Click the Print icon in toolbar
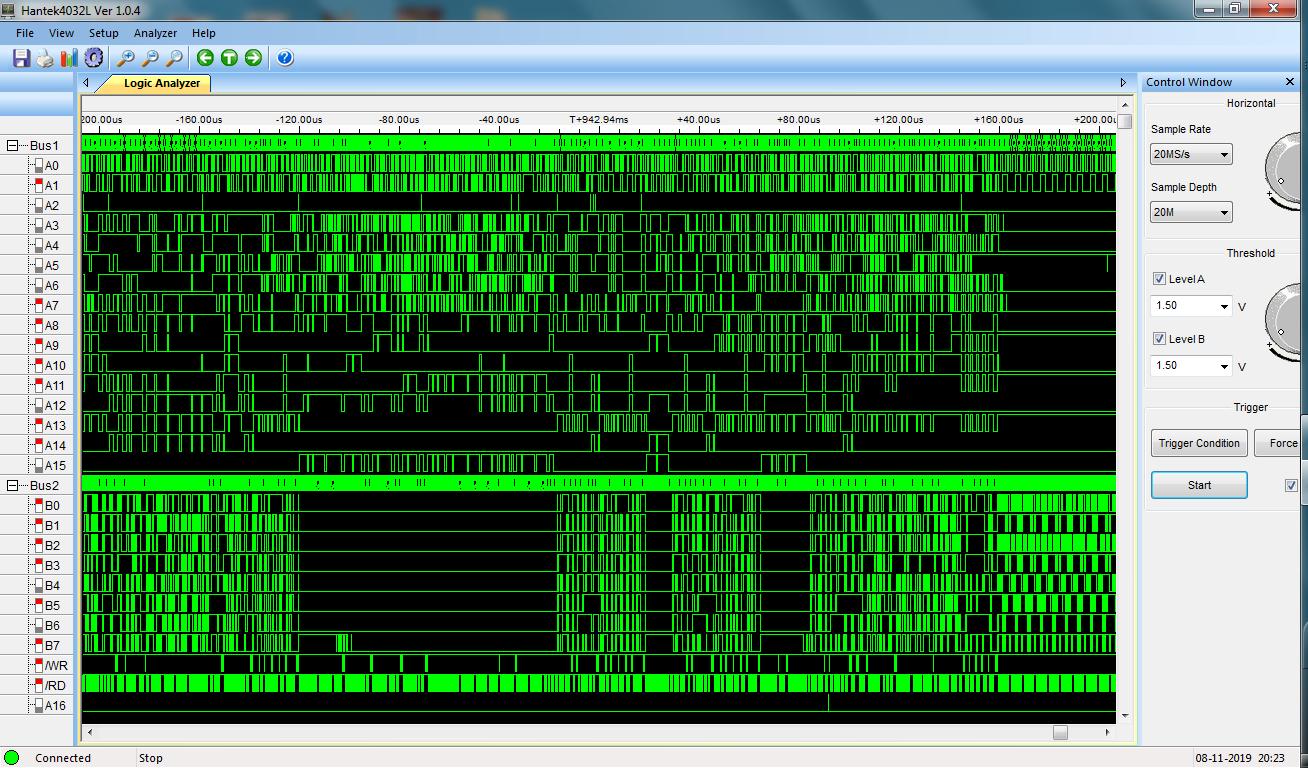The height and width of the screenshot is (768, 1308). point(45,58)
